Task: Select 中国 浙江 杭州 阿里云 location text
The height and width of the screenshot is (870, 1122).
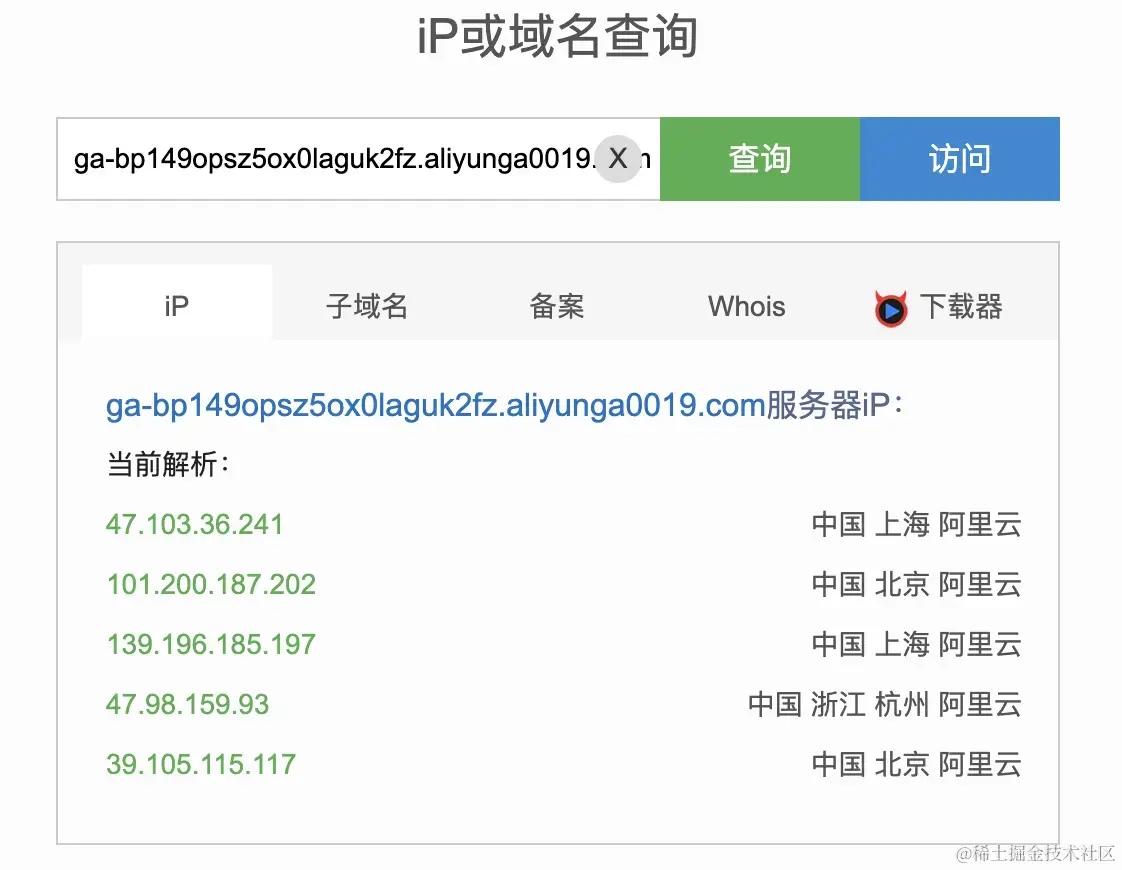Action: [884, 705]
